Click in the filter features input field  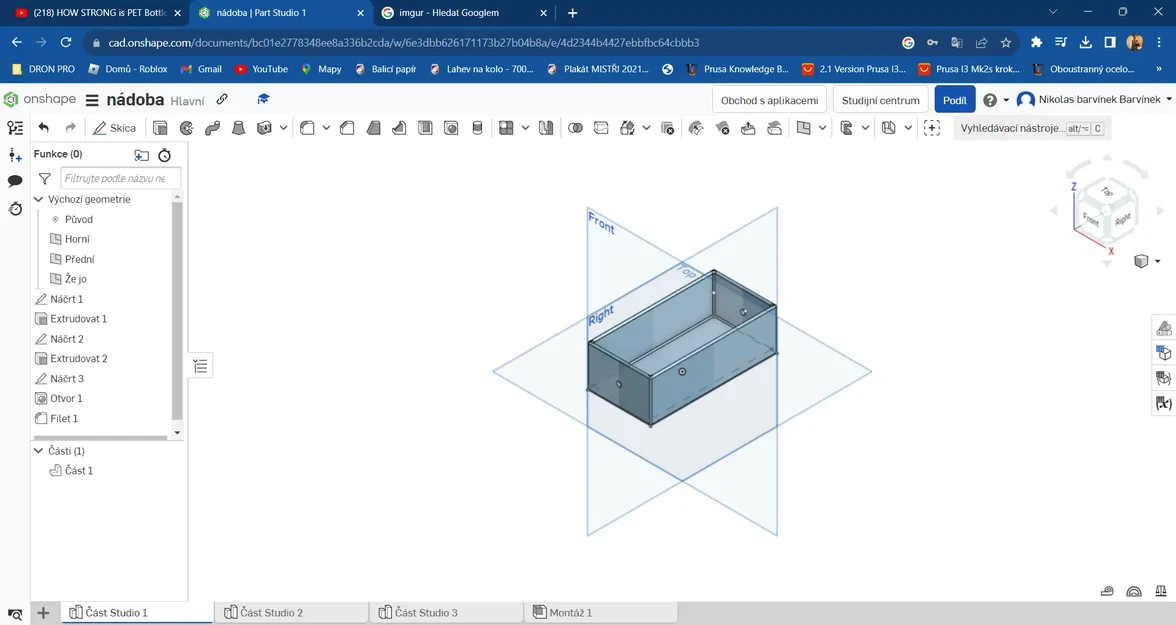[x=120, y=179]
